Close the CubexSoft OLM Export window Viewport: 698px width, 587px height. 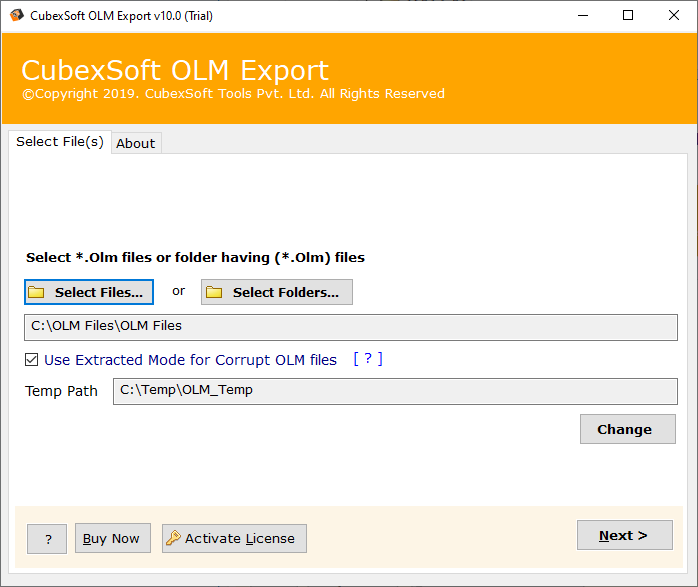tap(674, 15)
